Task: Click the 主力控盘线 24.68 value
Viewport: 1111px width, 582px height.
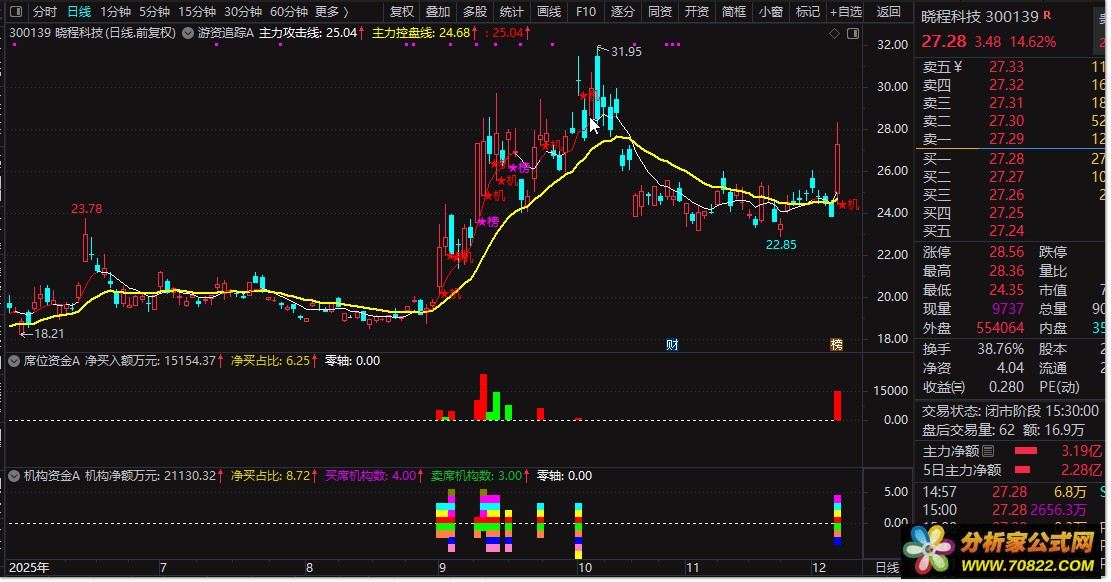Action: click(454, 33)
